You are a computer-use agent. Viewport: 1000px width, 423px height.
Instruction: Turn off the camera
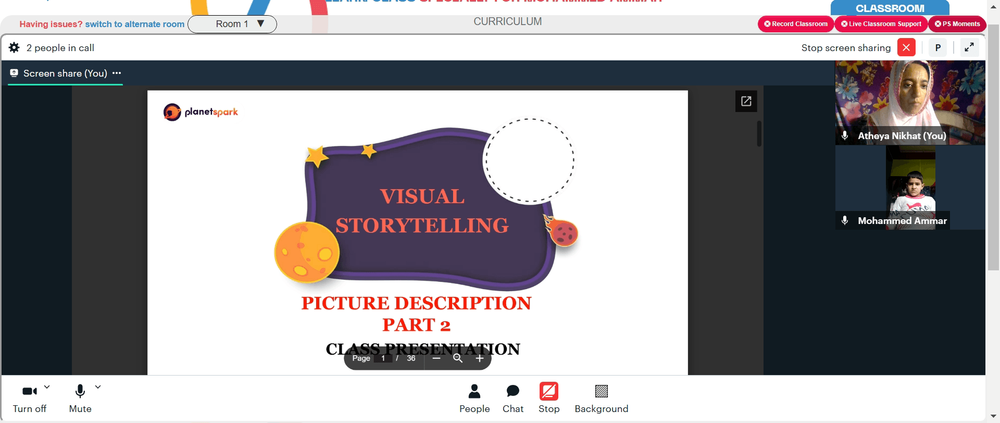click(x=29, y=399)
